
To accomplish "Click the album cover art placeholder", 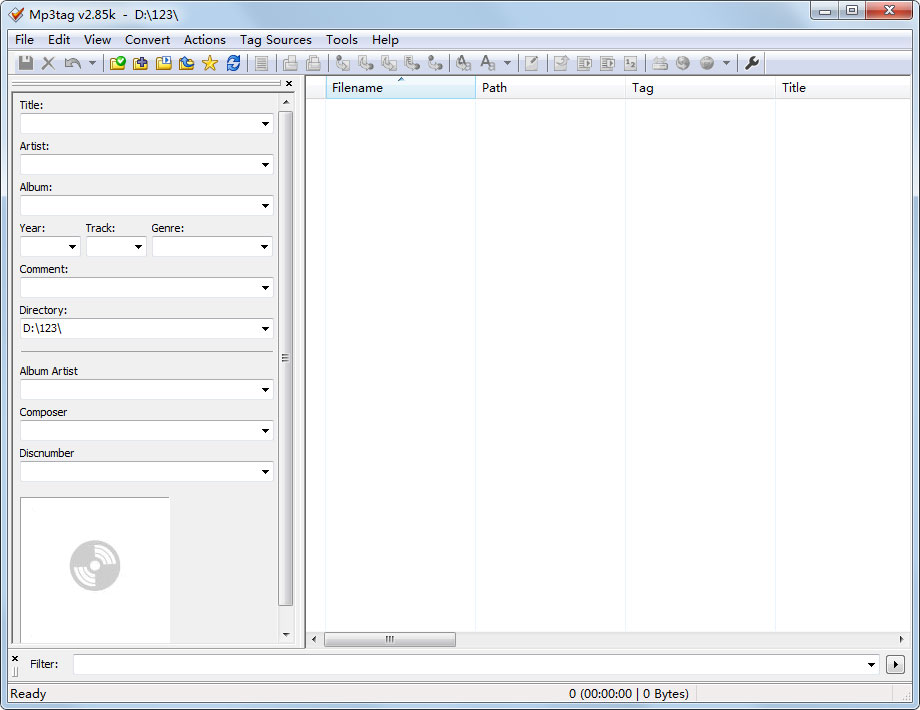I will coord(95,568).
